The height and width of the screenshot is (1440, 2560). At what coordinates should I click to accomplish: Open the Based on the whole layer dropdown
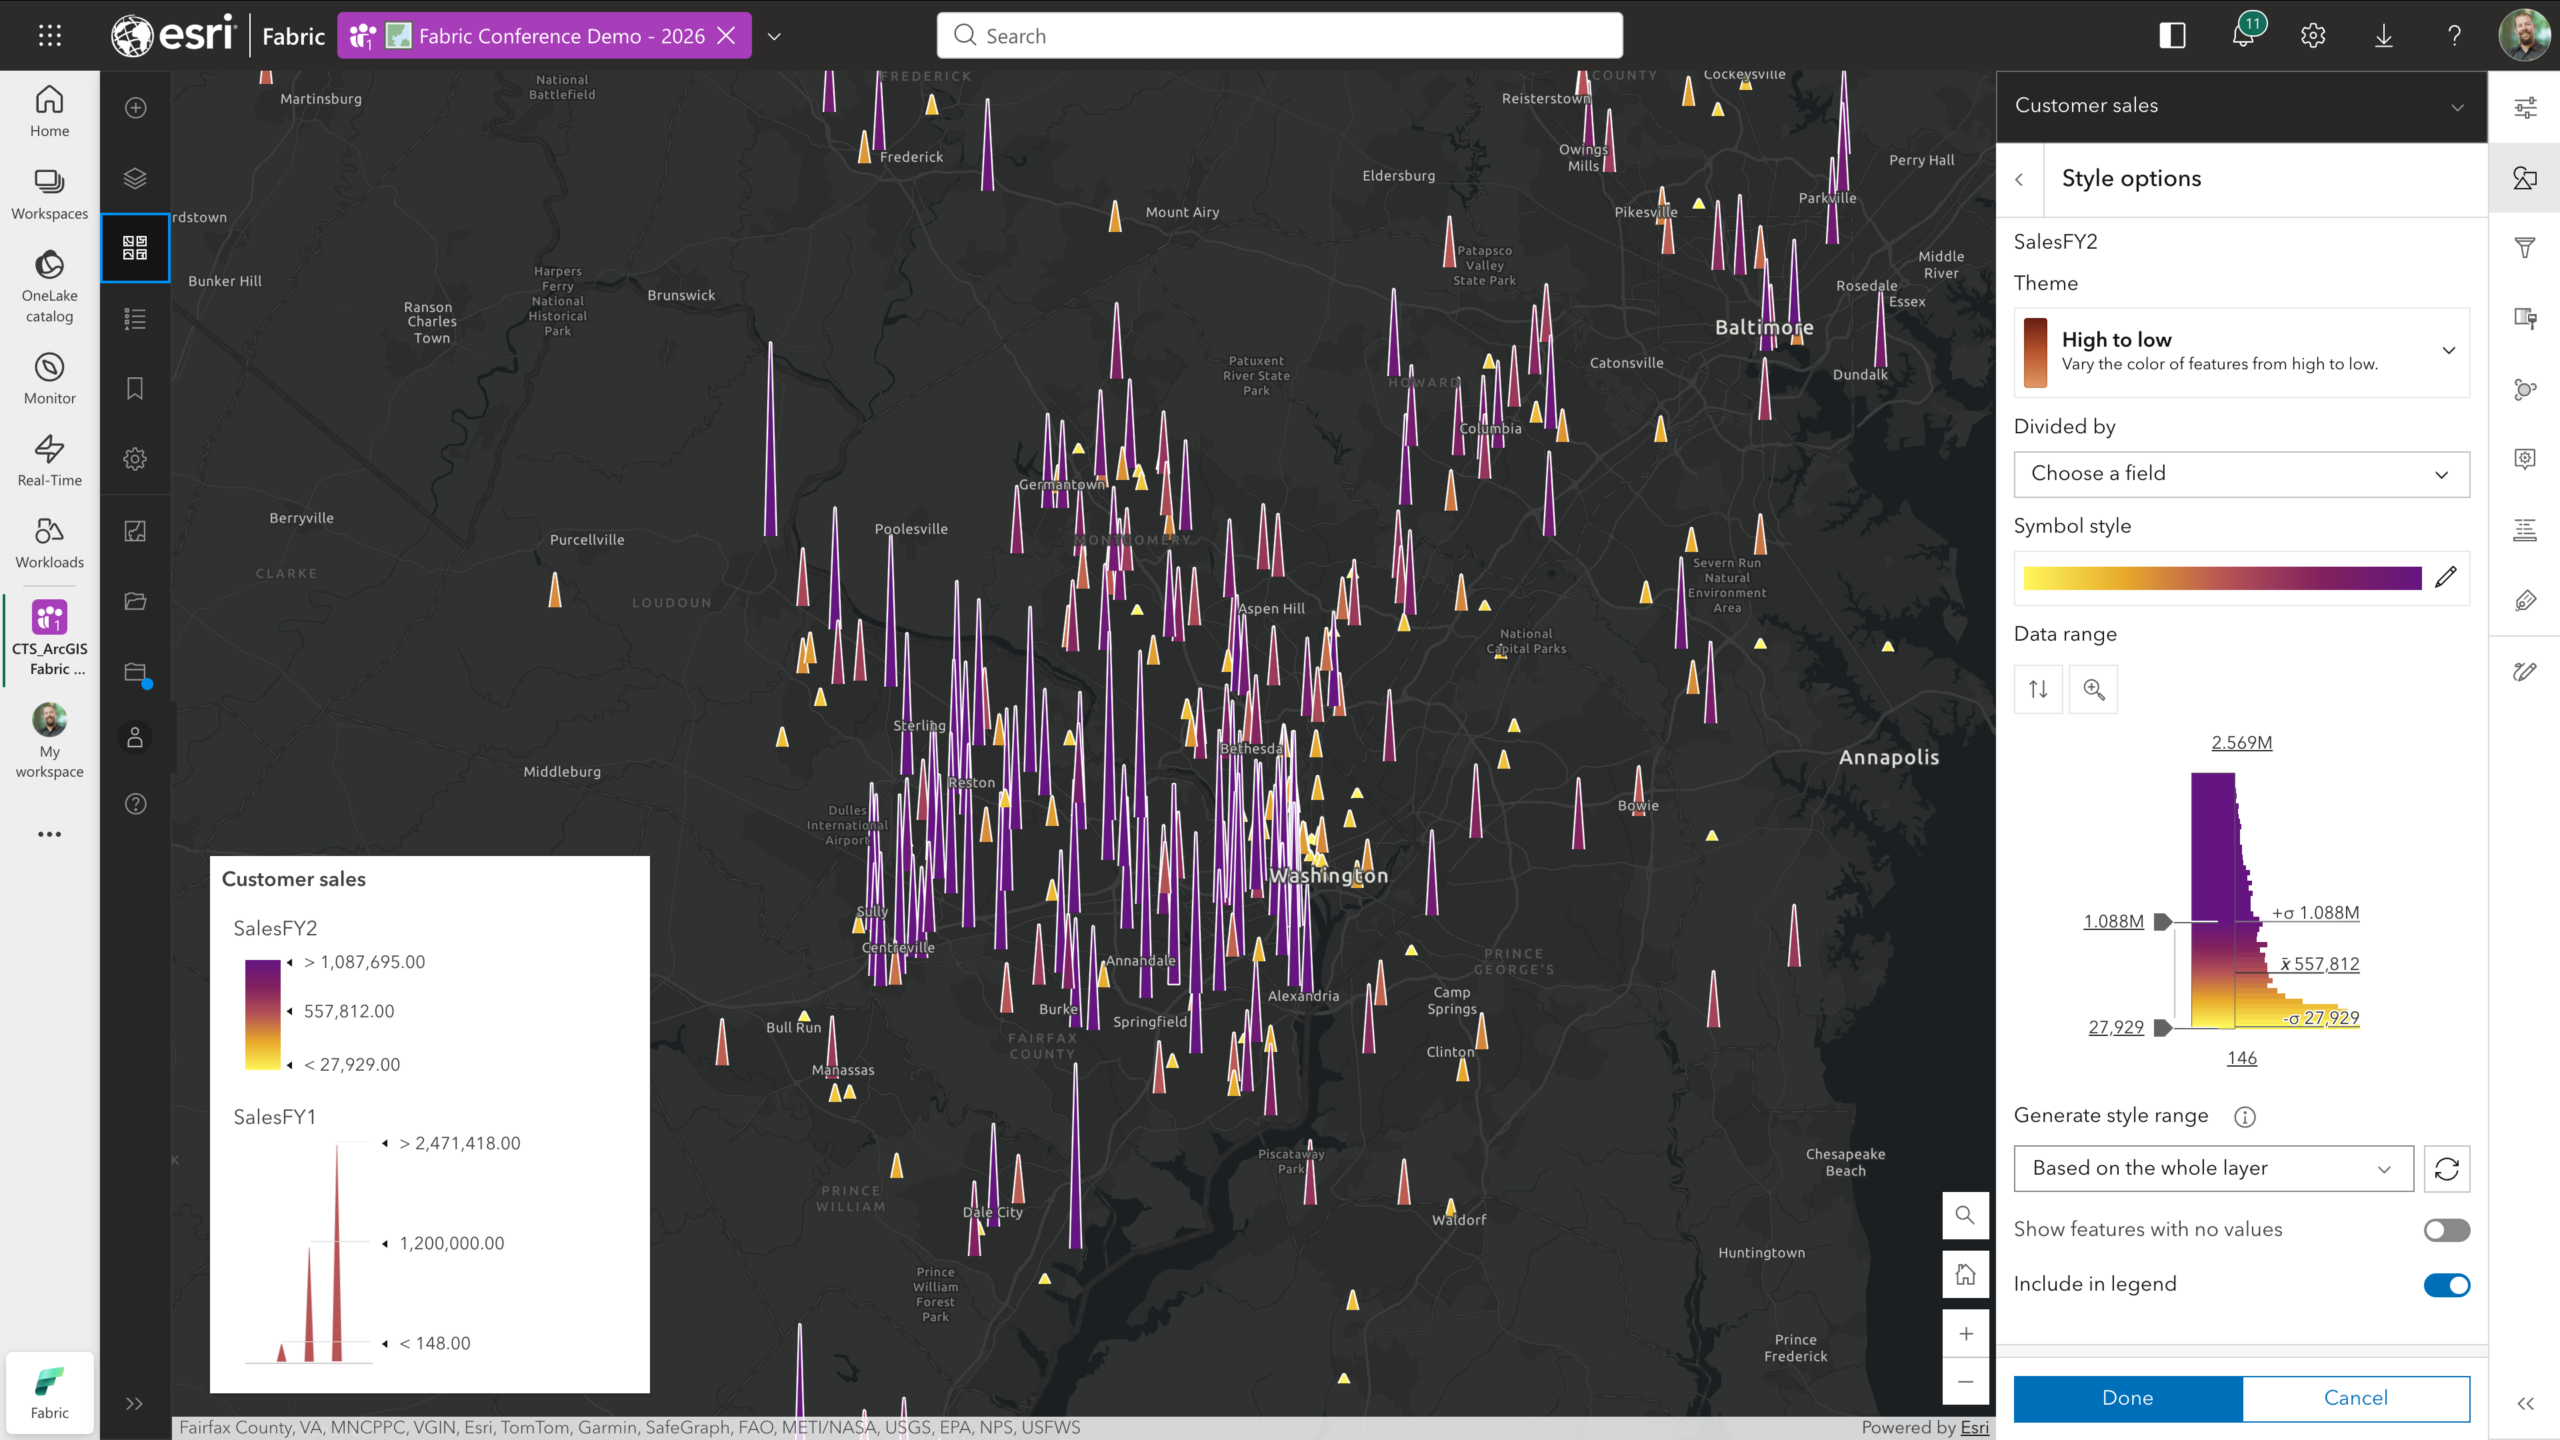point(2213,1168)
